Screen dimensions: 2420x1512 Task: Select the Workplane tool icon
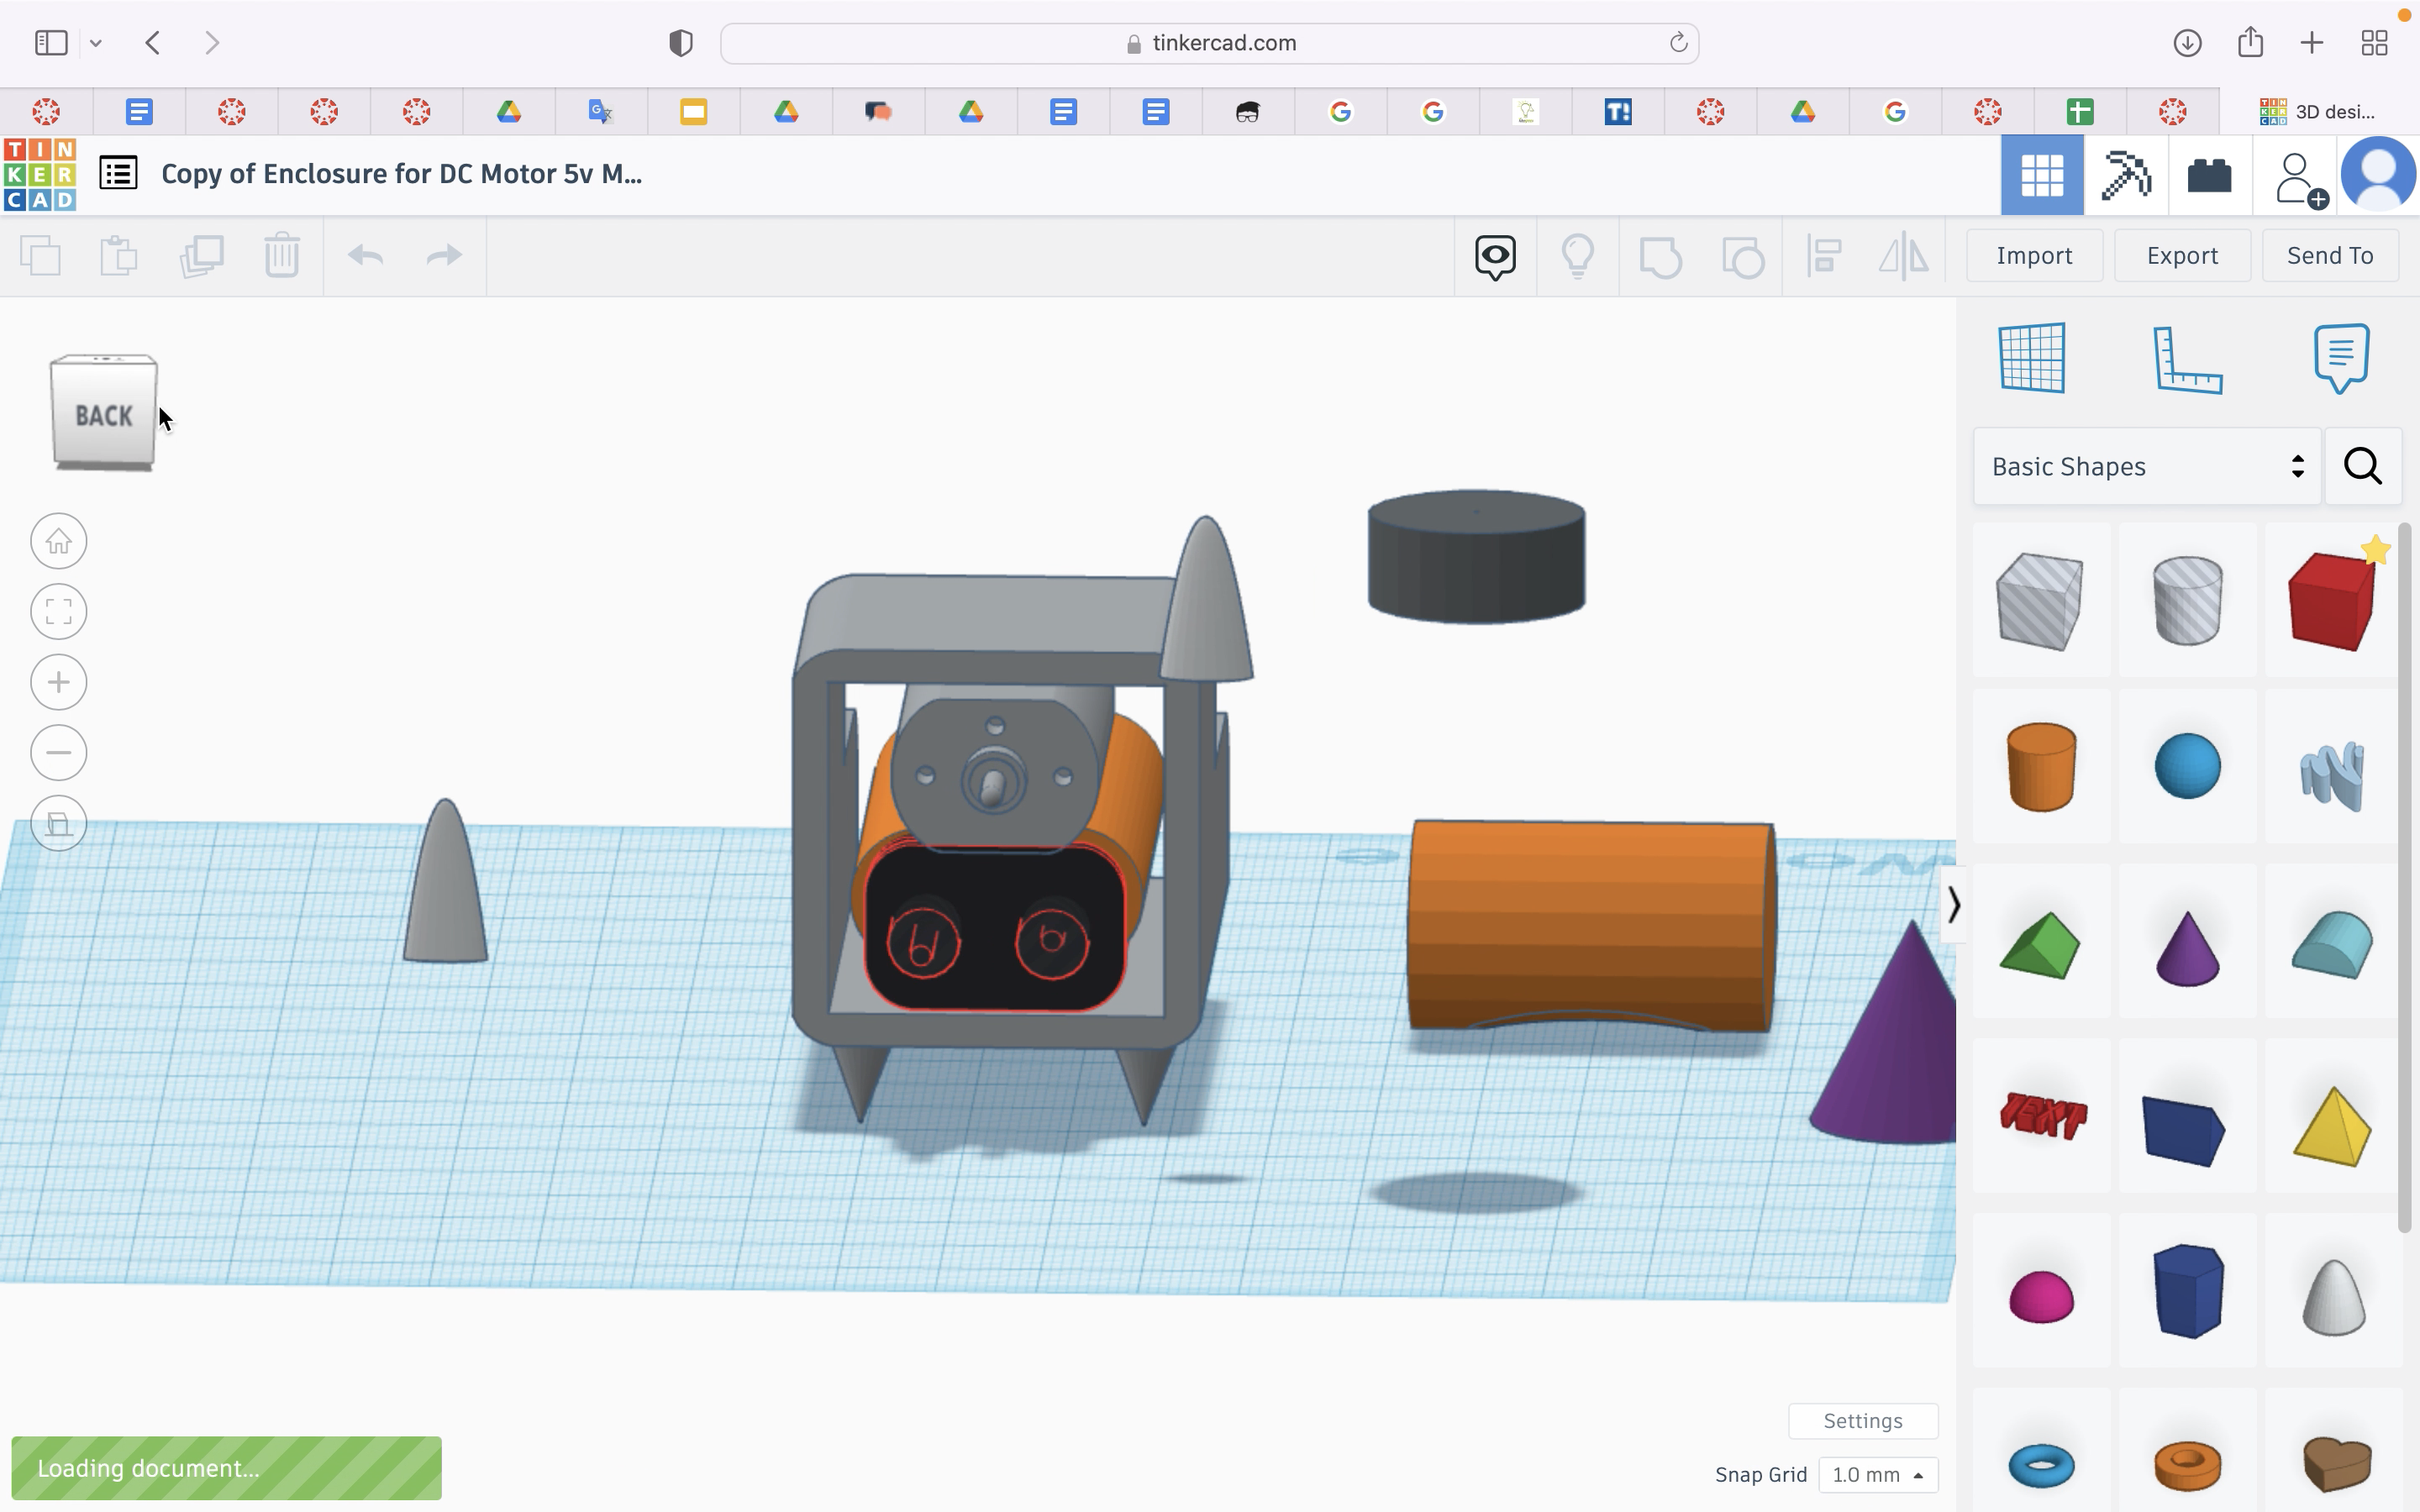[x=2032, y=358]
